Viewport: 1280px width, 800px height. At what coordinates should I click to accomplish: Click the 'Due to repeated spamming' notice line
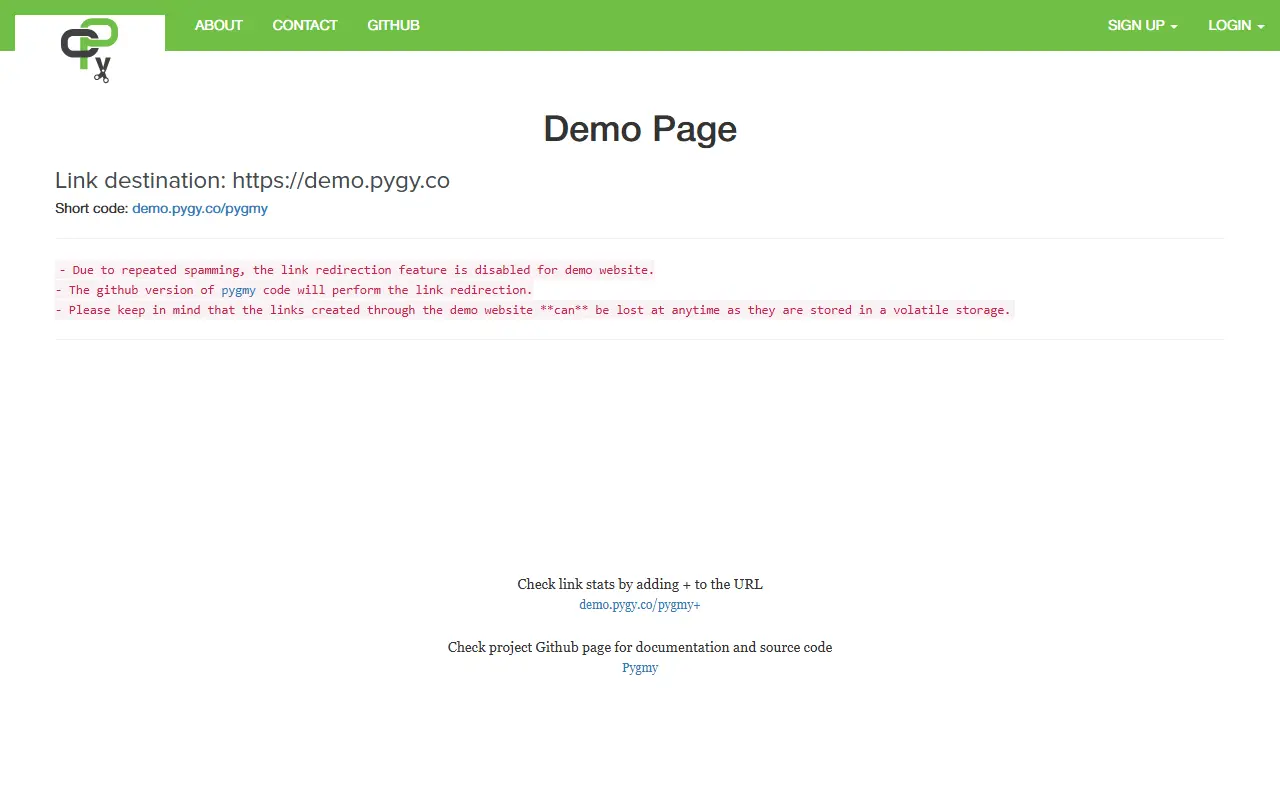(x=355, y=270)
